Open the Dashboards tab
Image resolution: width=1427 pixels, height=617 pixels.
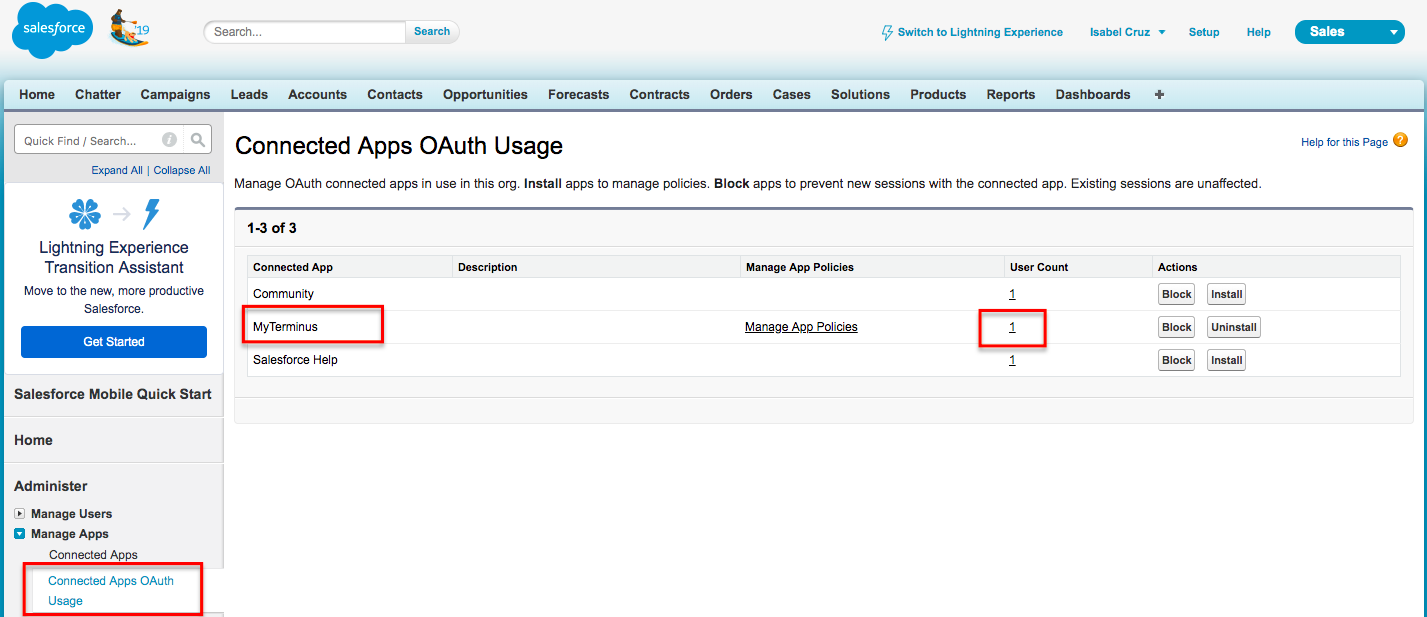coord(1093,94)
